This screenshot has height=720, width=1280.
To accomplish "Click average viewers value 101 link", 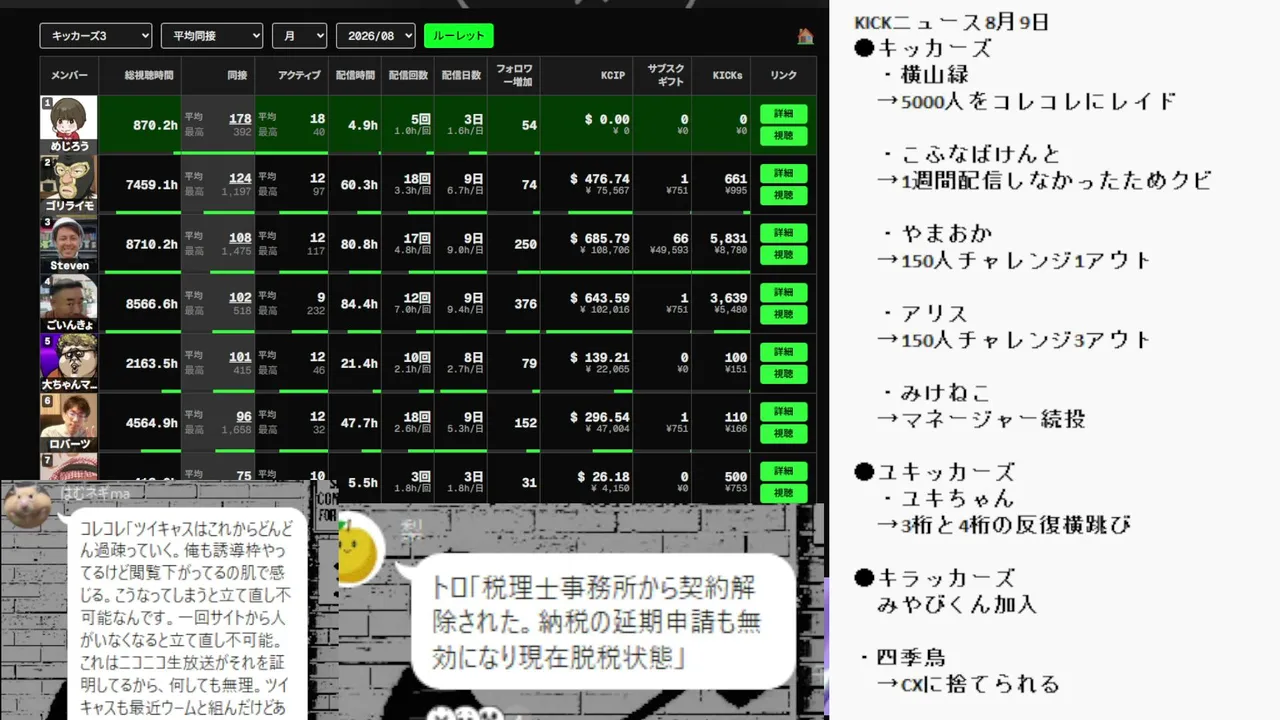I will [240, 357].
